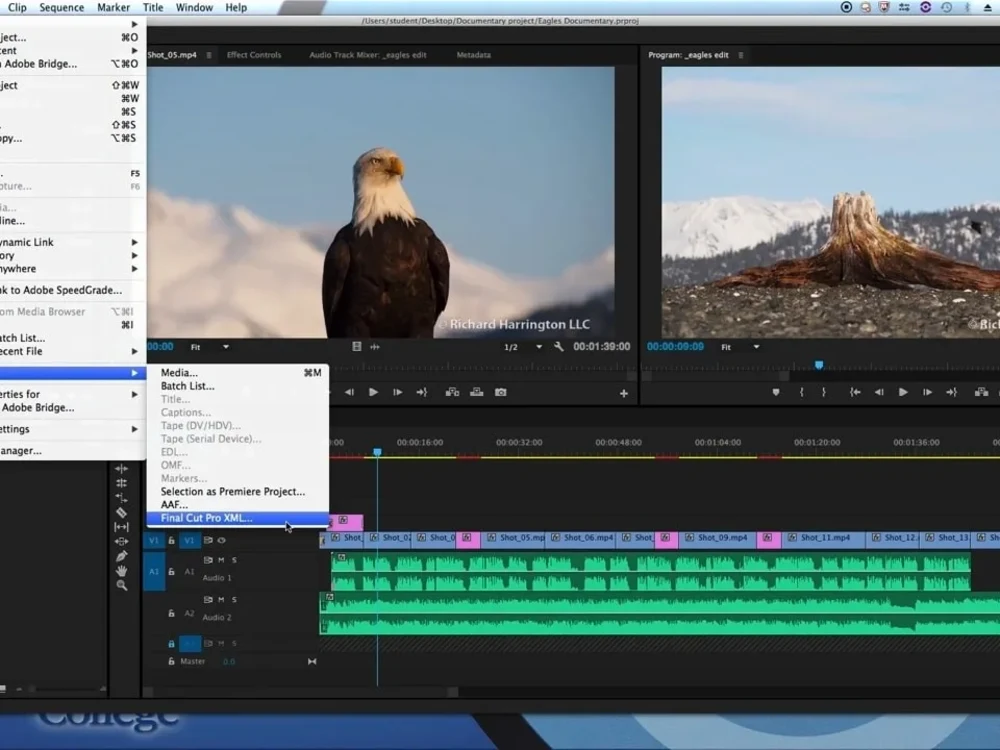Switch to Effect Controls tab
The width and height of the screenshot is (1000, 750).
254,55
